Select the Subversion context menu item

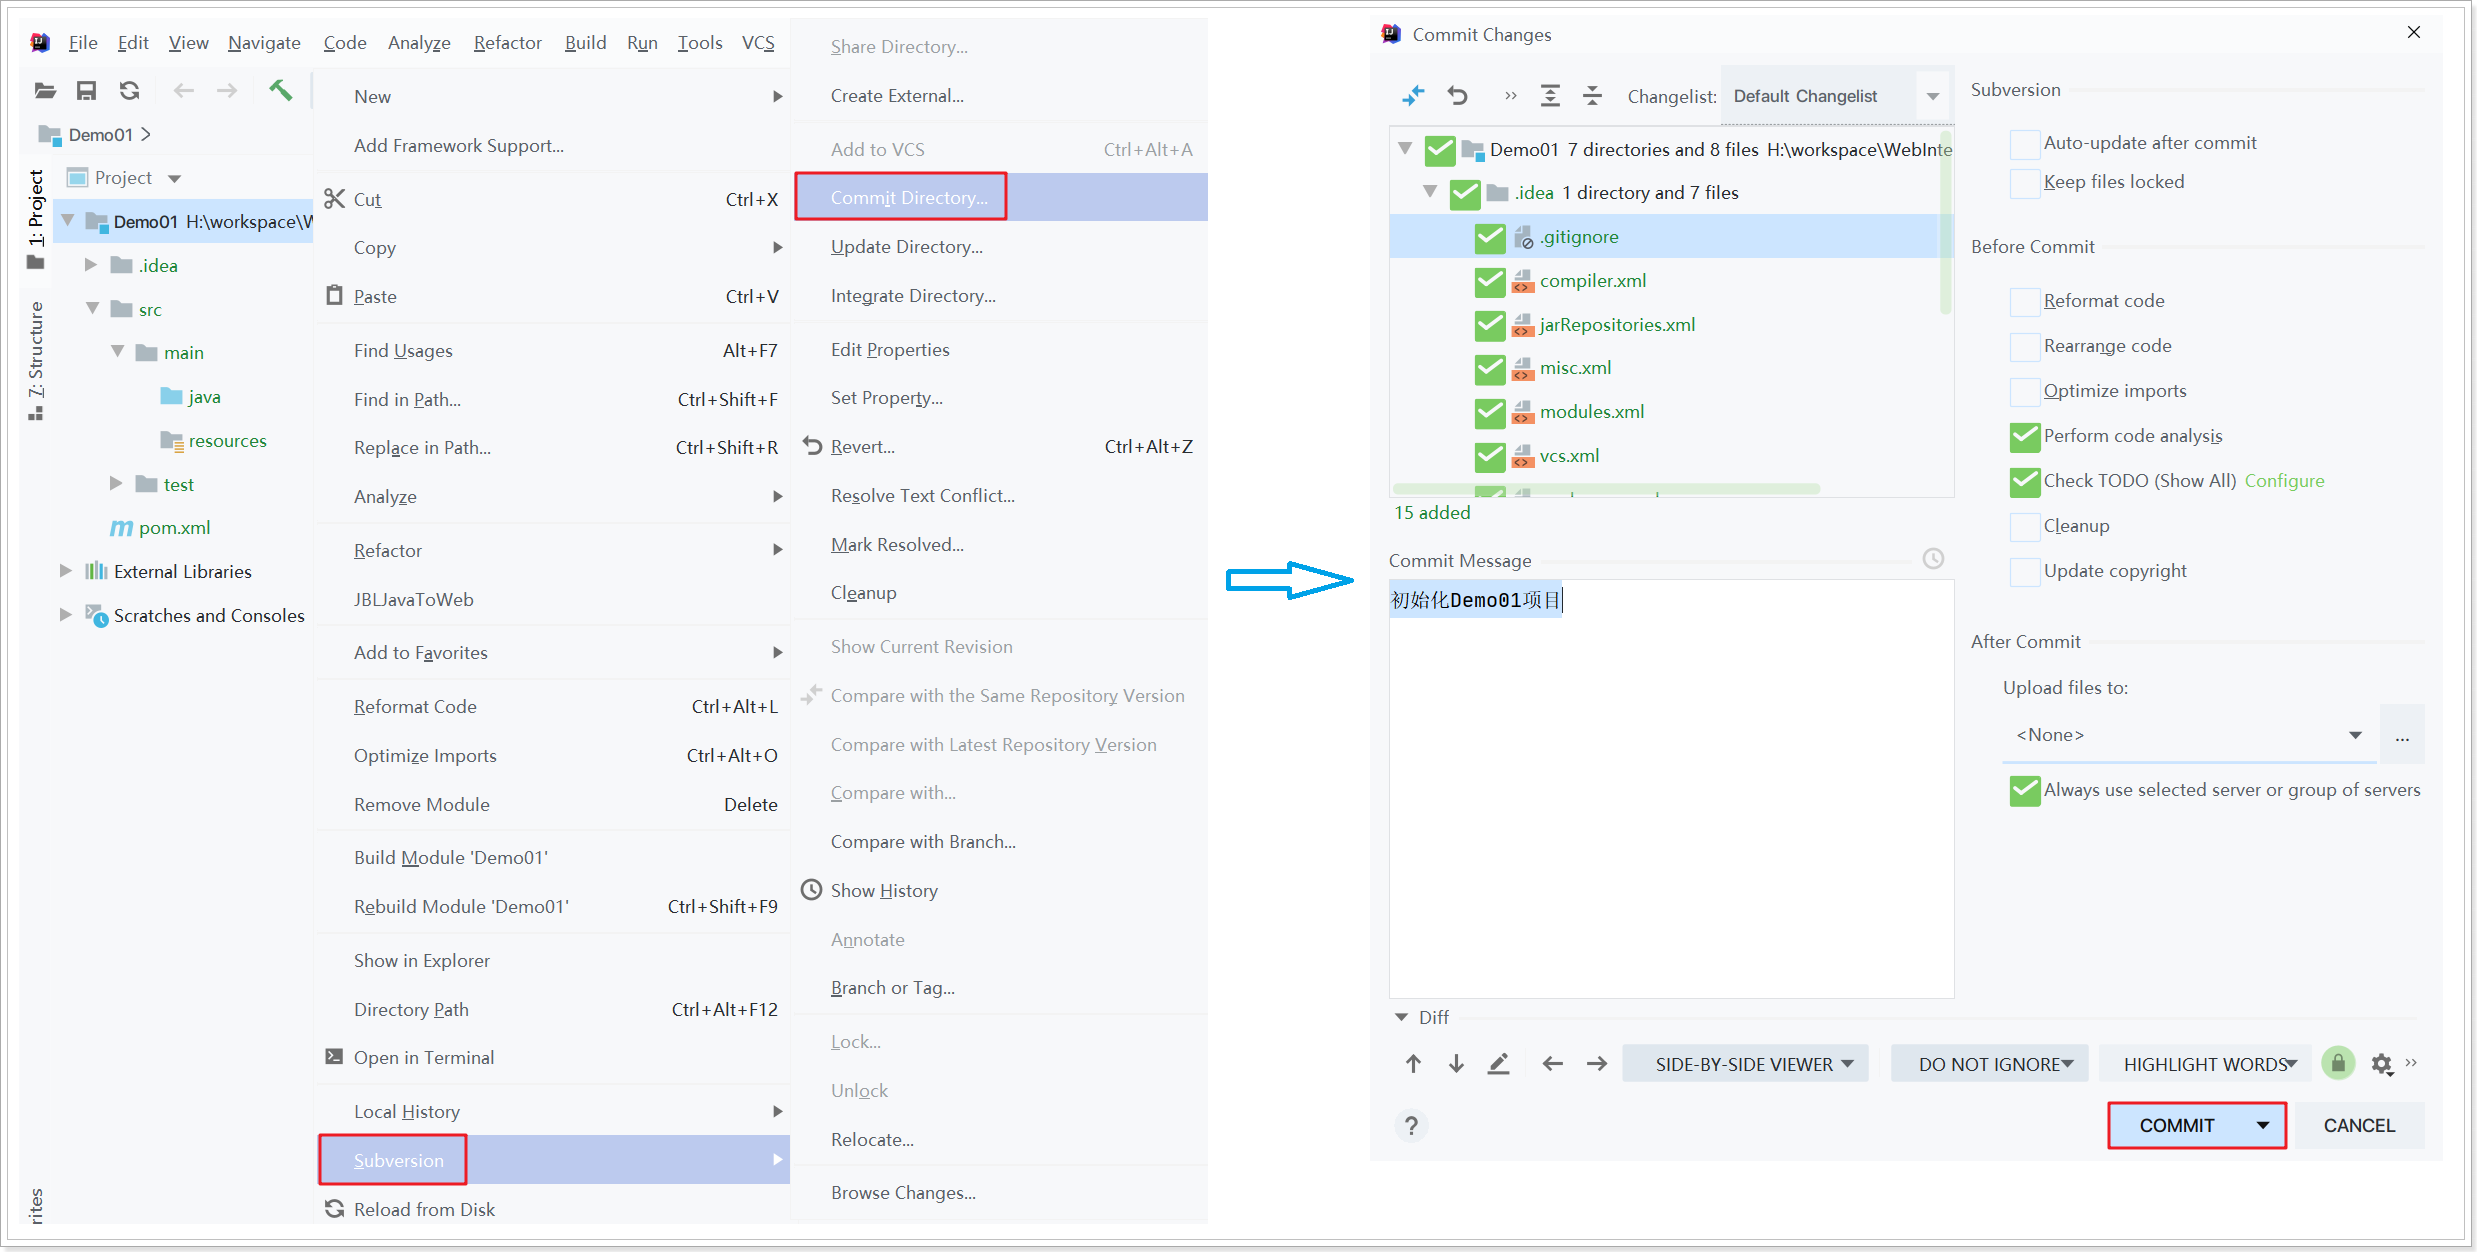554,1160
